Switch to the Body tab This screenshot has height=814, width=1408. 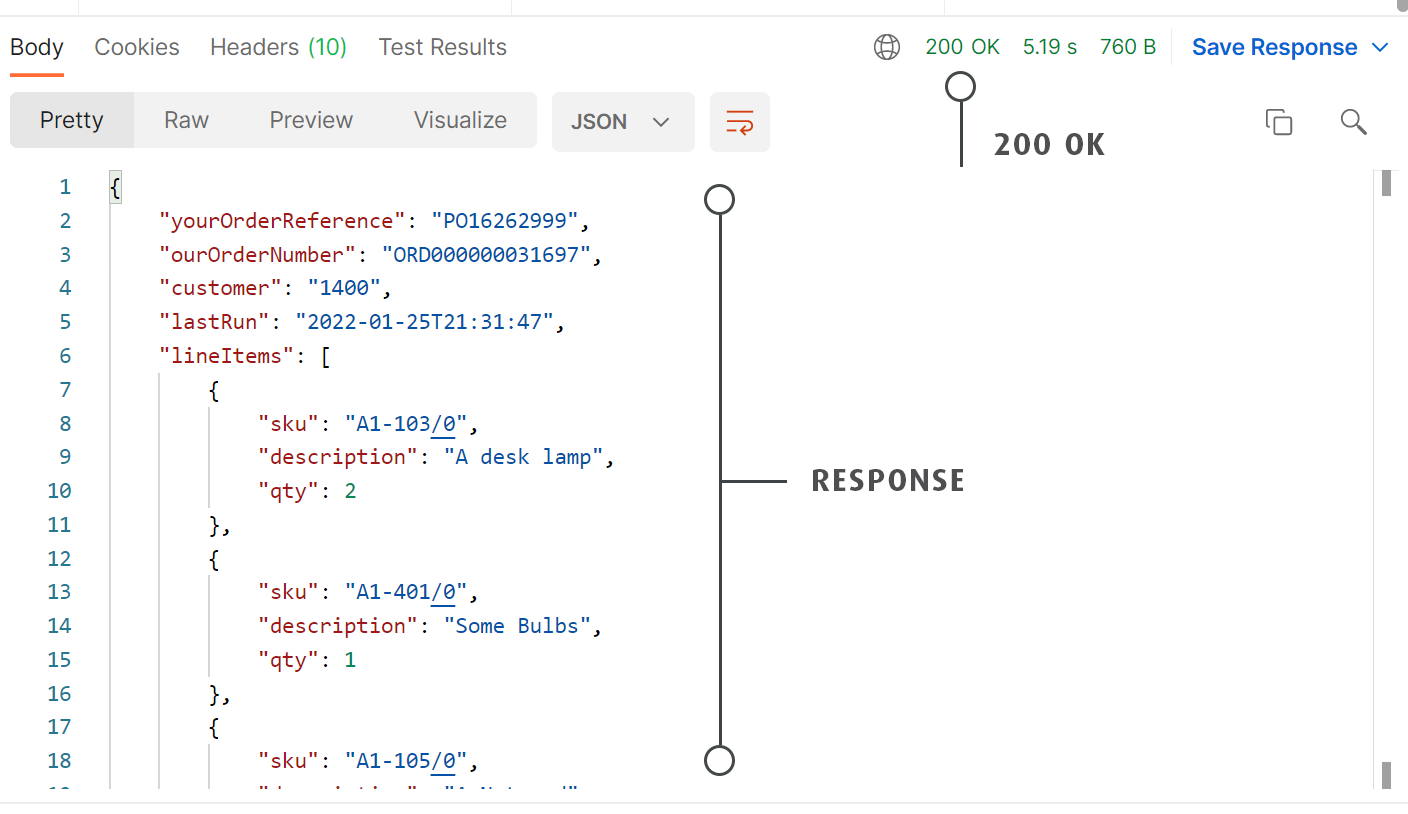tap(37, 47)
